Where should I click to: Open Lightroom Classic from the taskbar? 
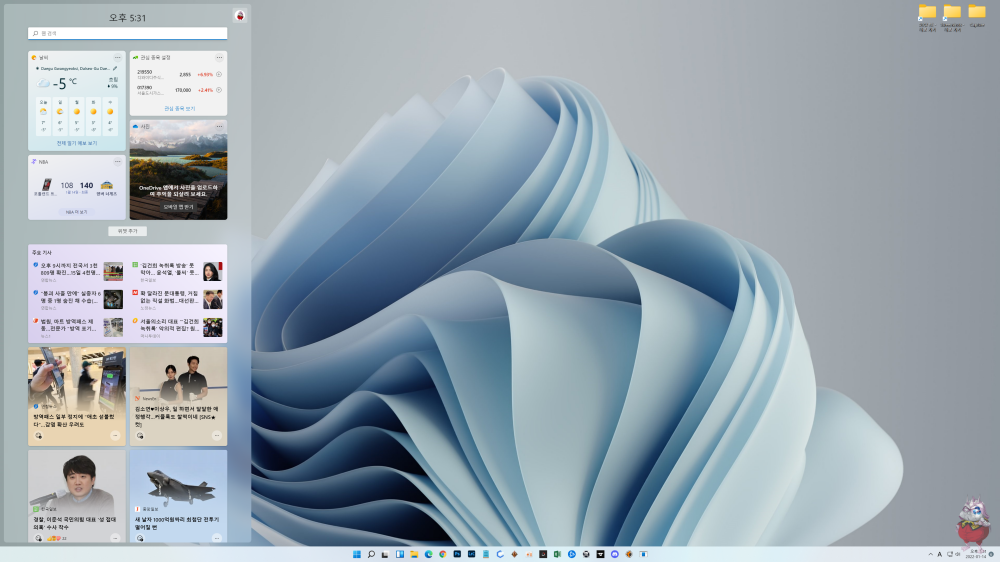click(x=471, y=554)
